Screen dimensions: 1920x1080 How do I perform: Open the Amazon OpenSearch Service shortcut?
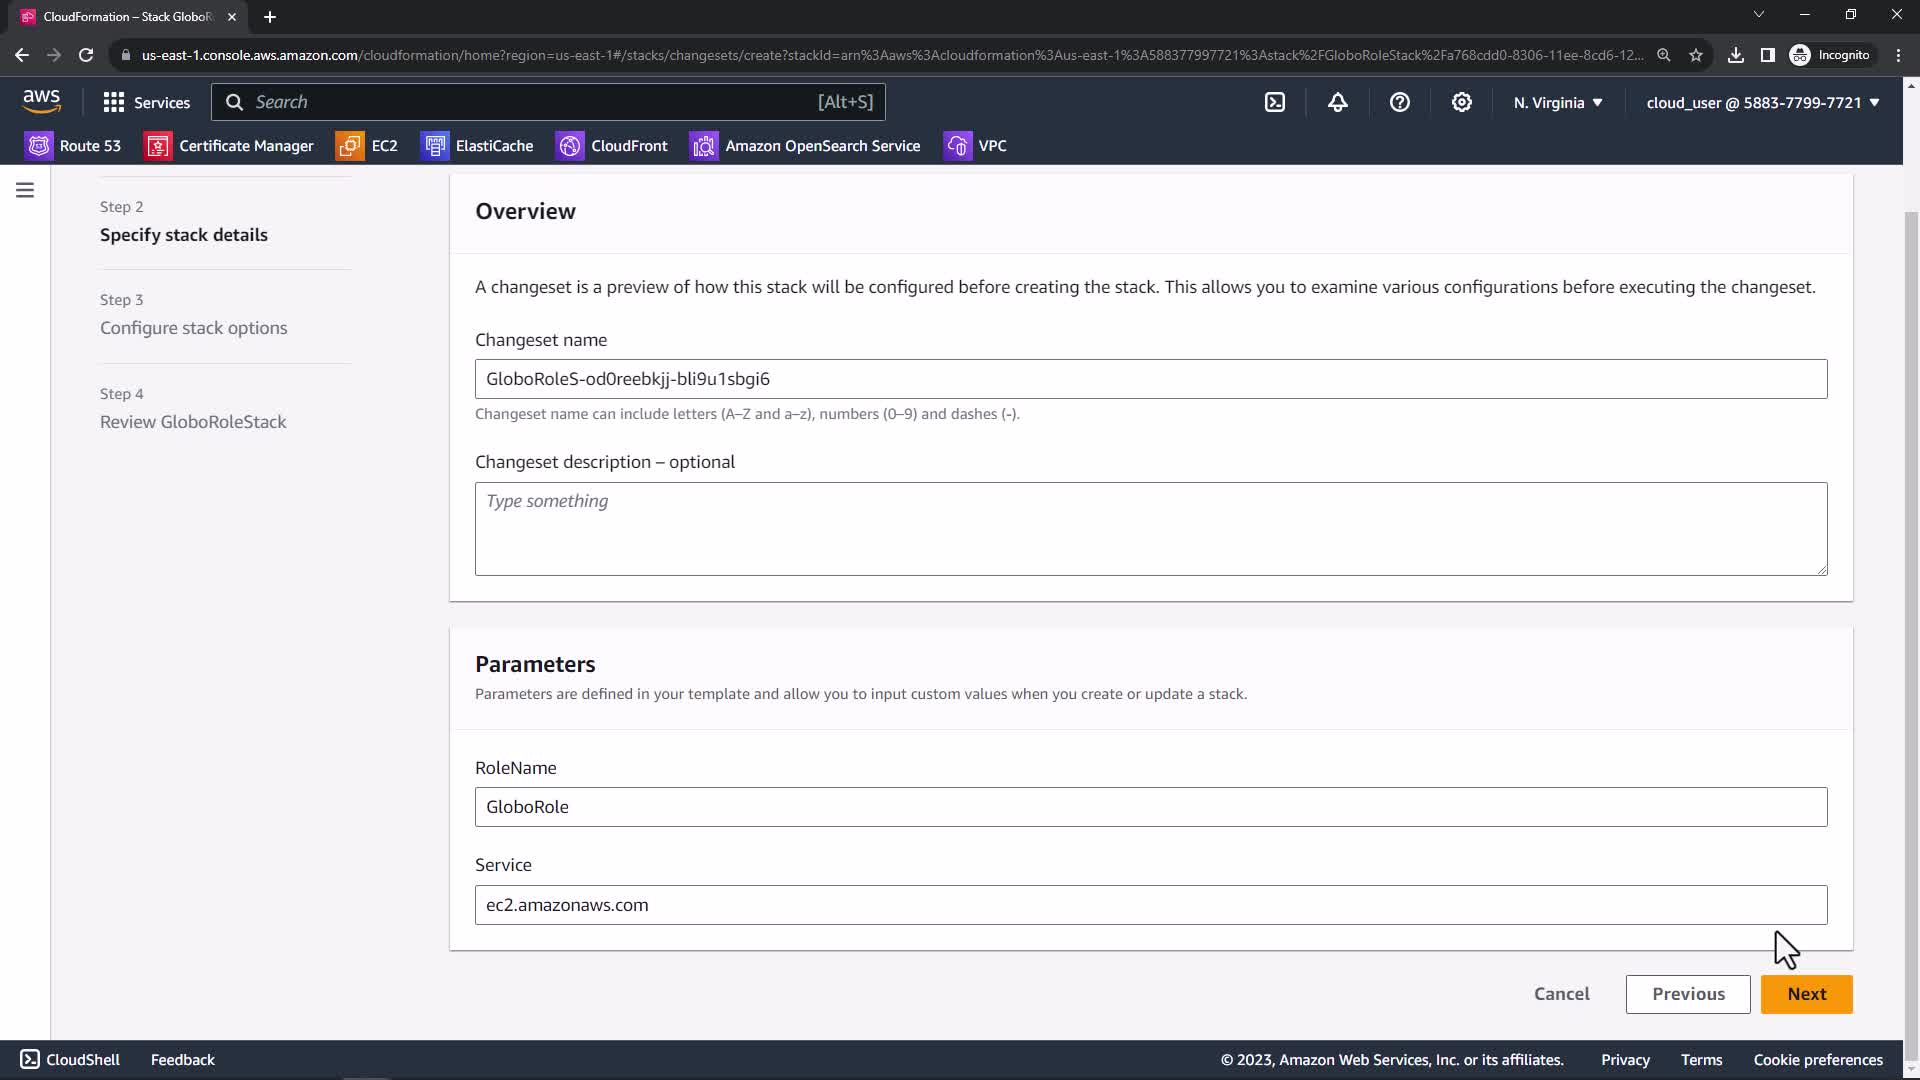coord(806,146)
